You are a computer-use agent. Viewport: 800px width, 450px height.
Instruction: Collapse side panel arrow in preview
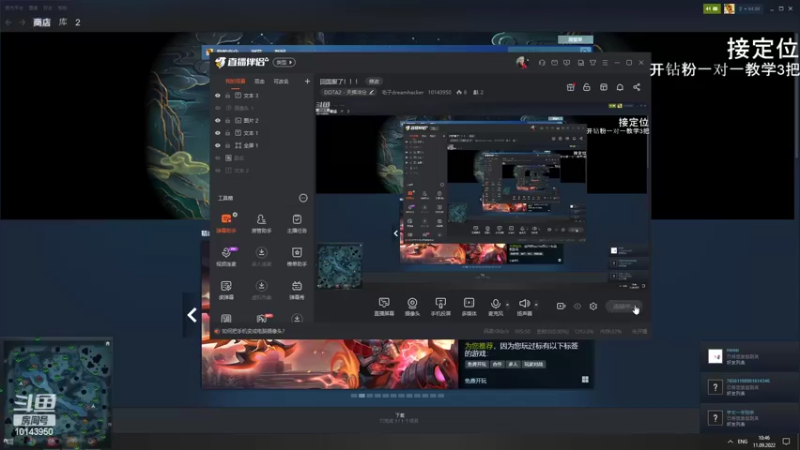395,233
